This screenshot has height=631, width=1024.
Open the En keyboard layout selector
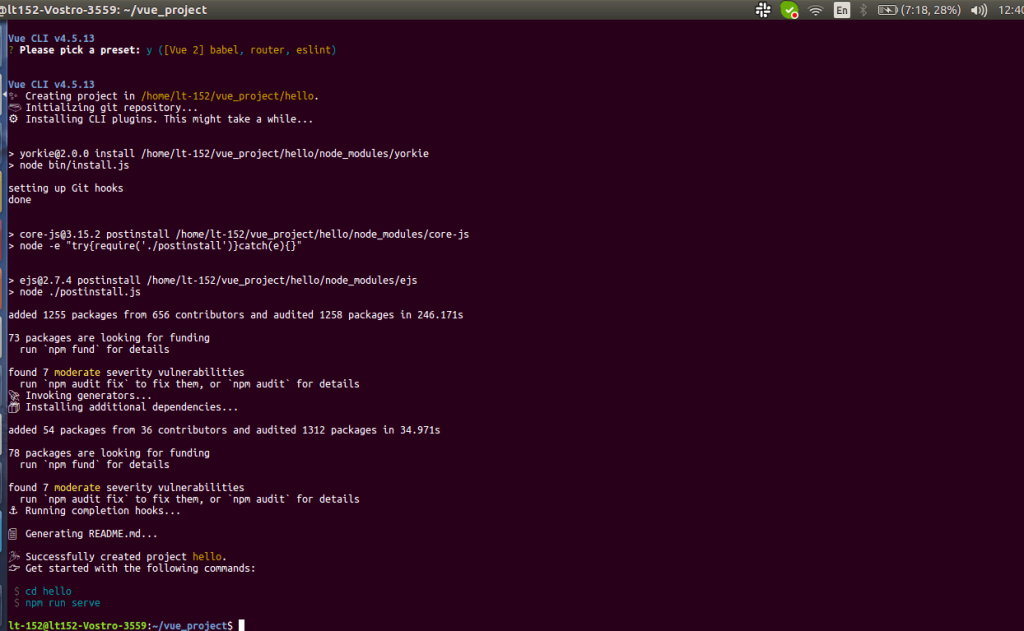point(842,10)
